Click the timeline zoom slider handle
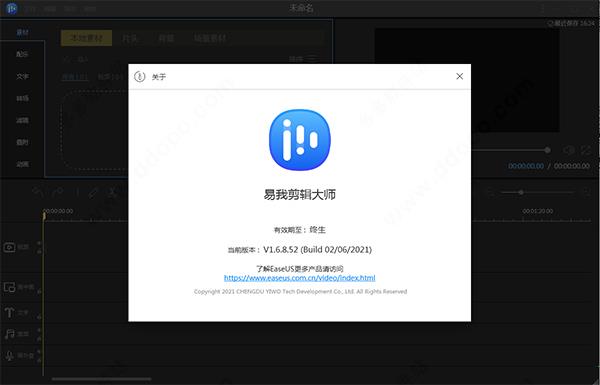This screenshot has height=385, width=600. (x=521, y=192)
